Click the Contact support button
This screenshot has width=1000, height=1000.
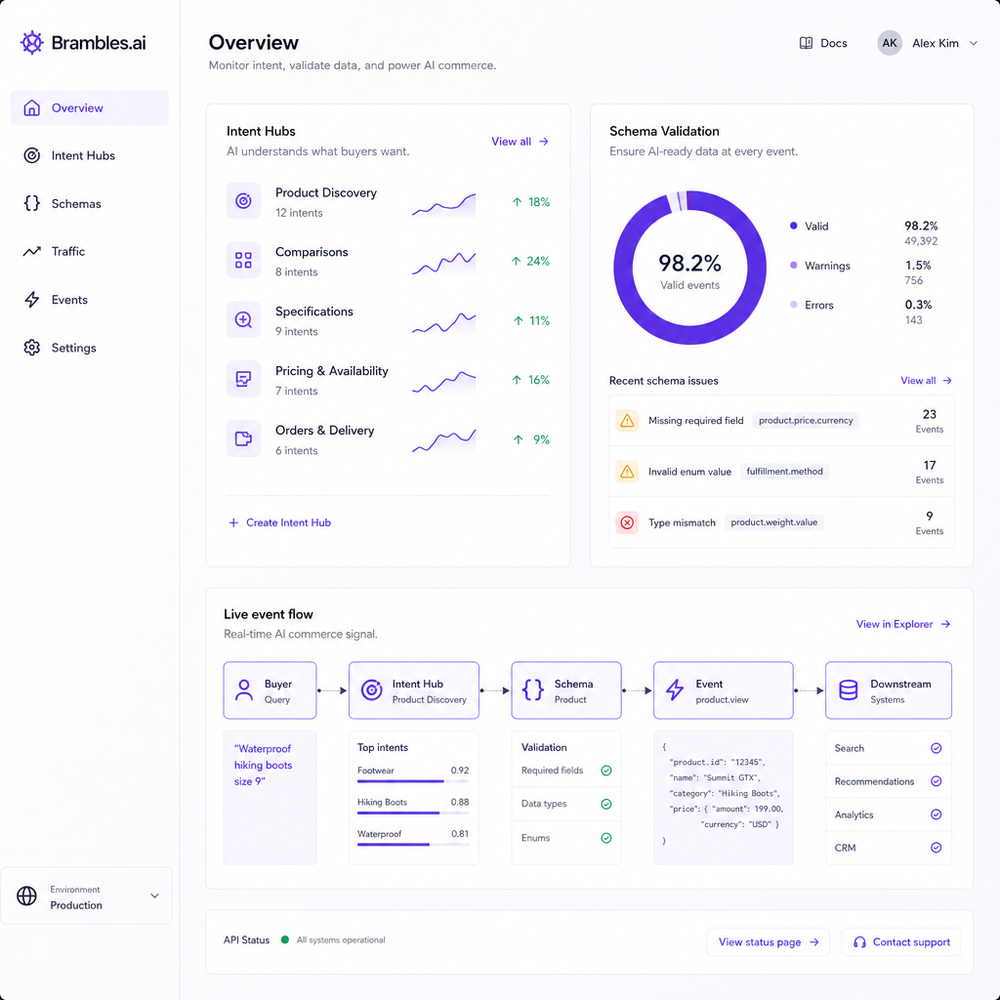click(x=901, y=942)
